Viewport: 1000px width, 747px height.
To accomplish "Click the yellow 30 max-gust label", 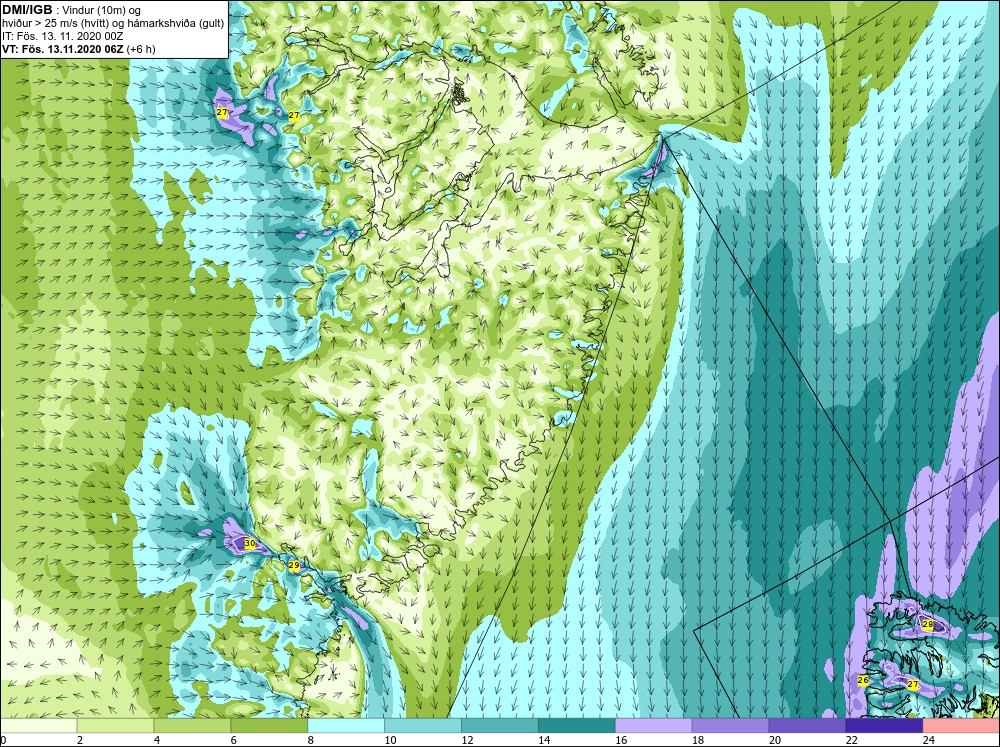I will coord(250,544).
